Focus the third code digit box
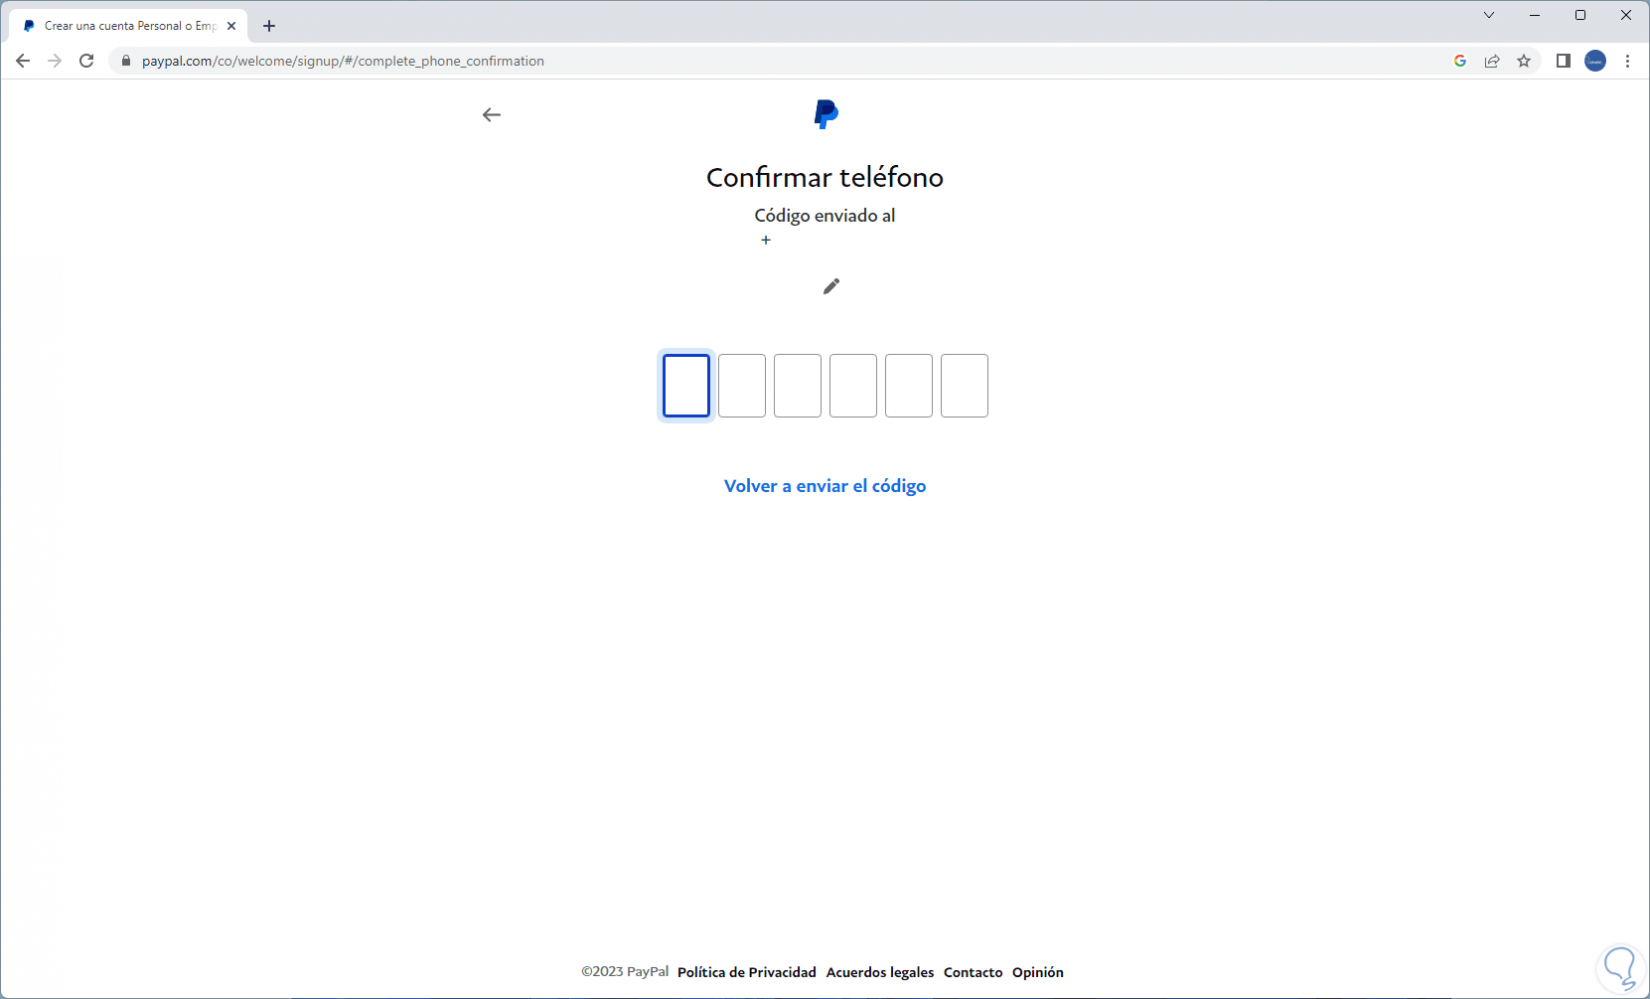 pyautogui.click(x=798, y=386)
